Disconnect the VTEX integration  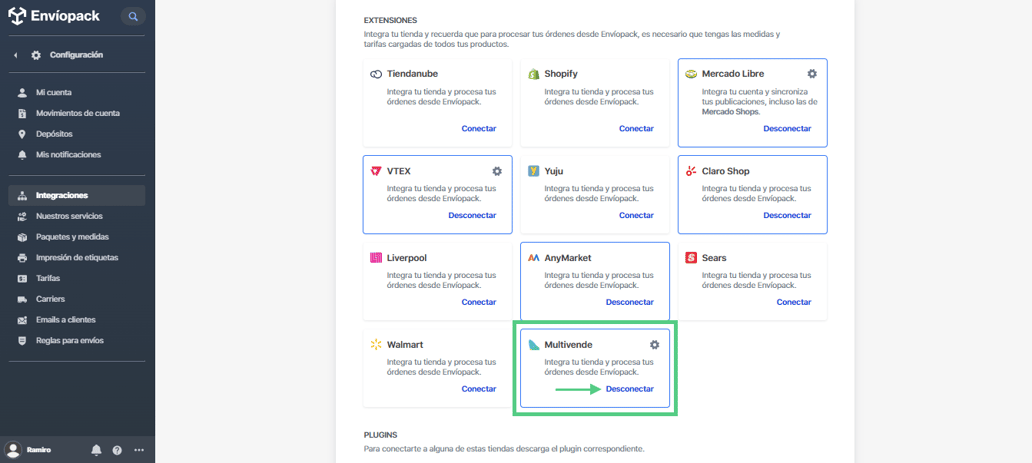[x=472, y=215]
